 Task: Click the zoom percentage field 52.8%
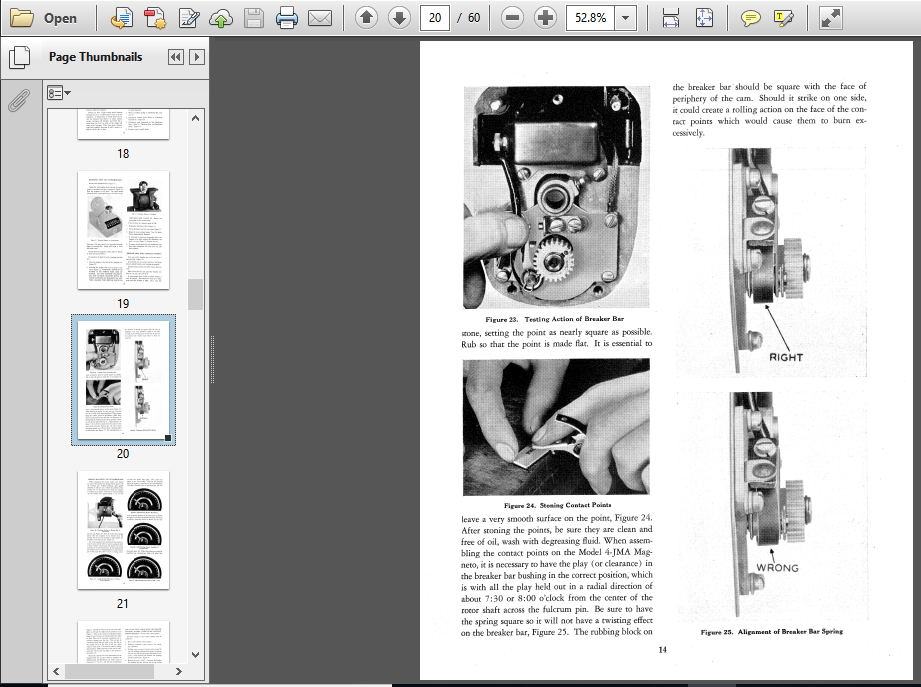coord(590,18)
